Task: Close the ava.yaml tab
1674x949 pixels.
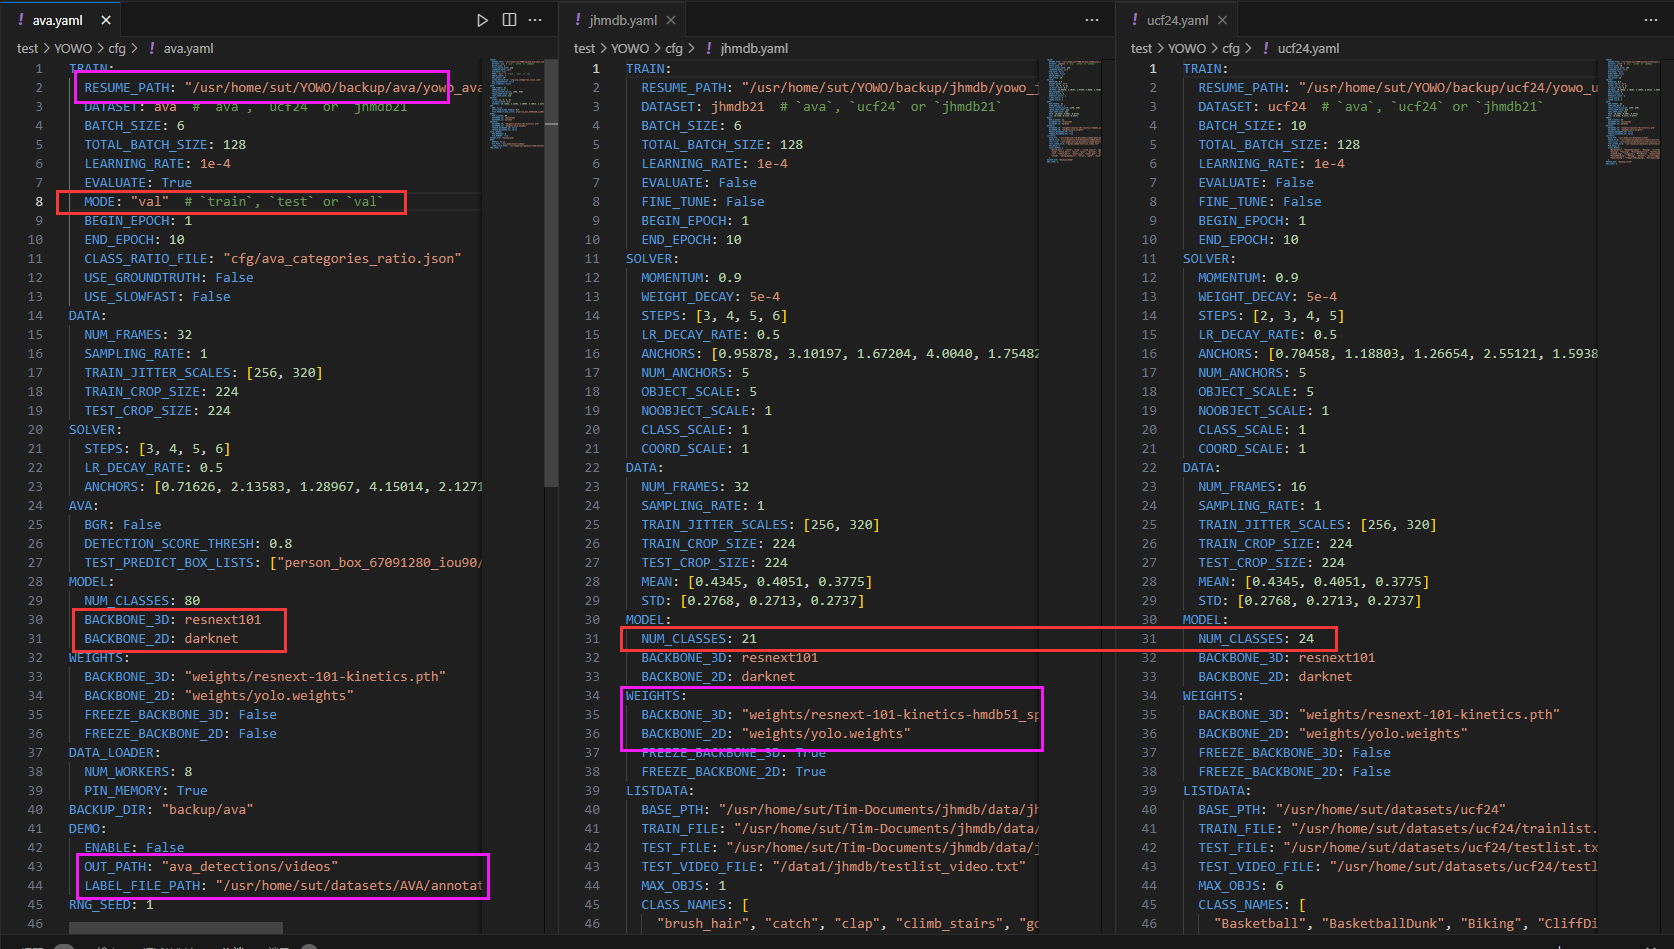Action: [x=106, y=20]
